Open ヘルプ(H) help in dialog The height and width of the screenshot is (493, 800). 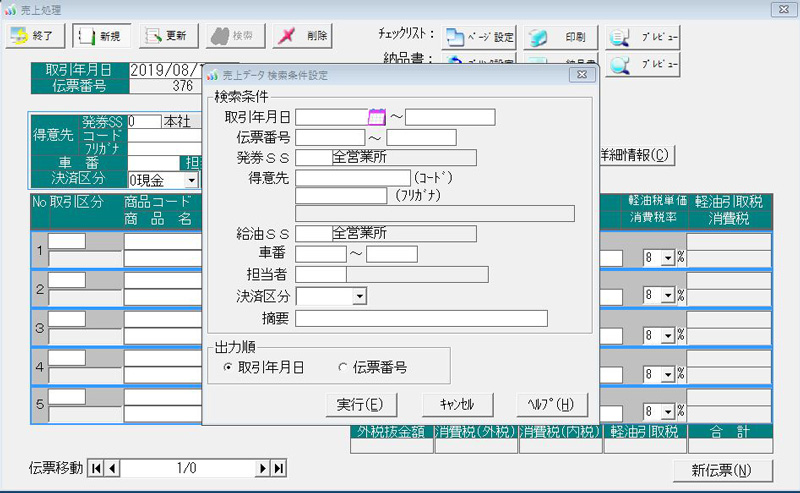(x=550, y=405)
